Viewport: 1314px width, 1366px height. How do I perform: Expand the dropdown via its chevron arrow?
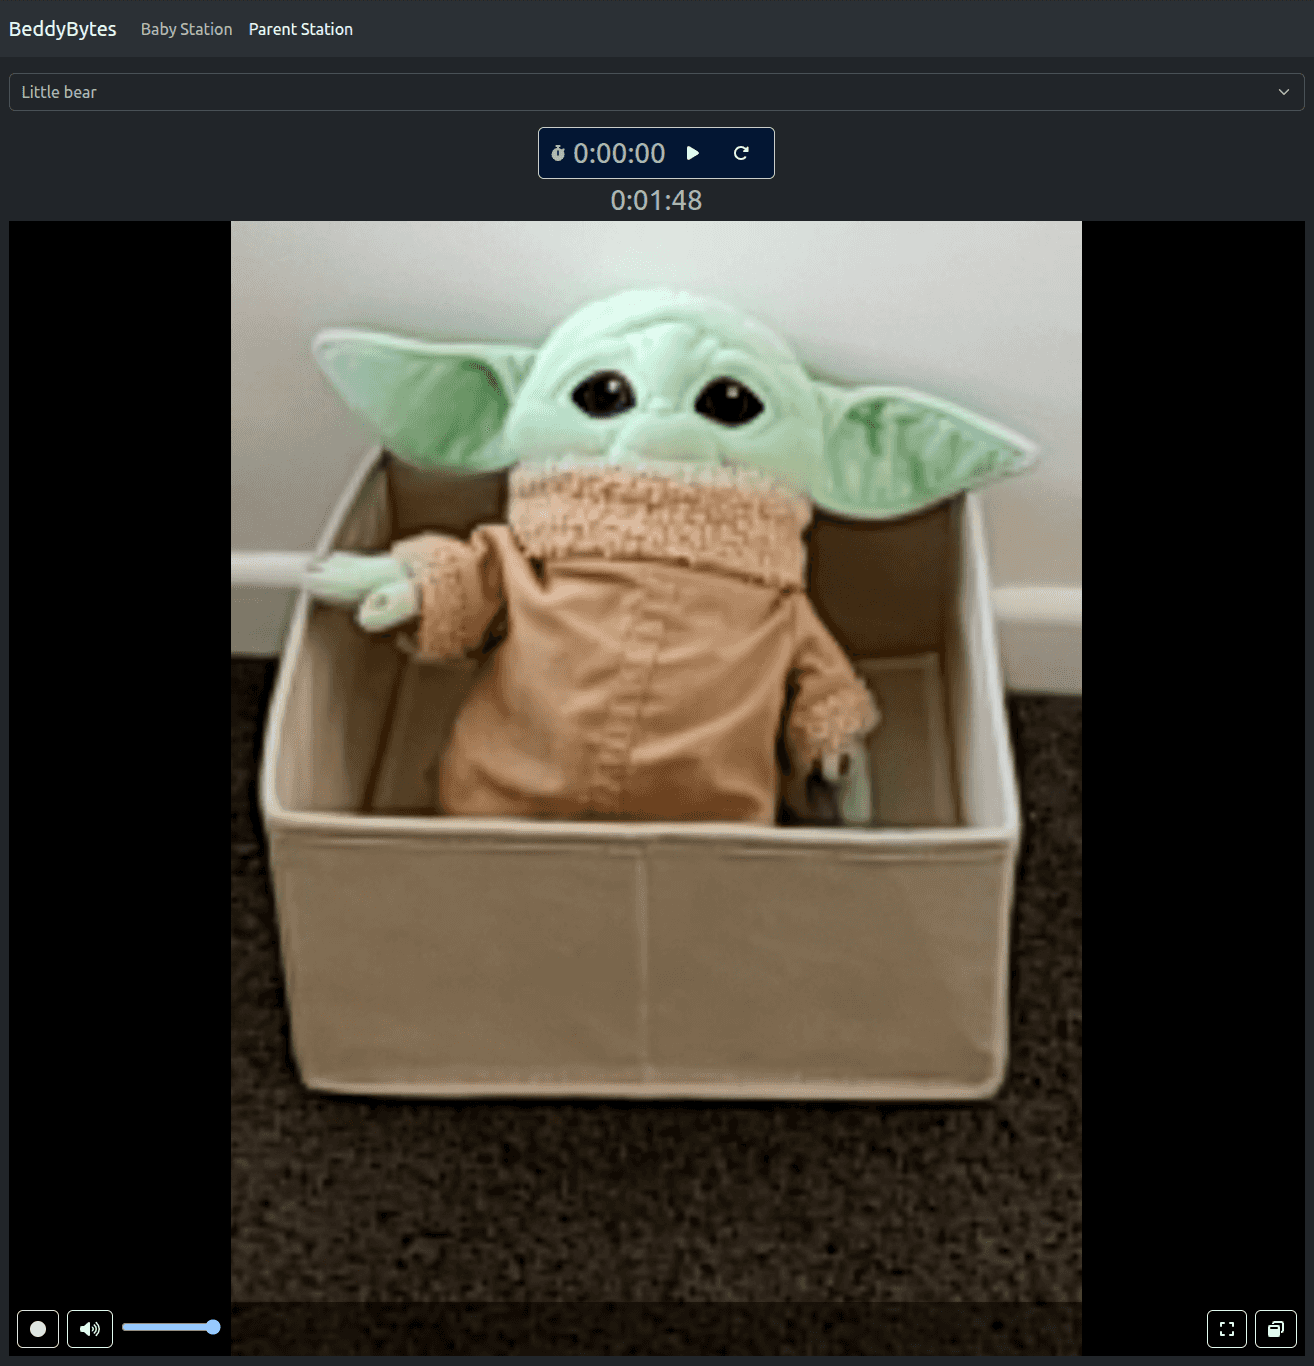coord(1284,92)
